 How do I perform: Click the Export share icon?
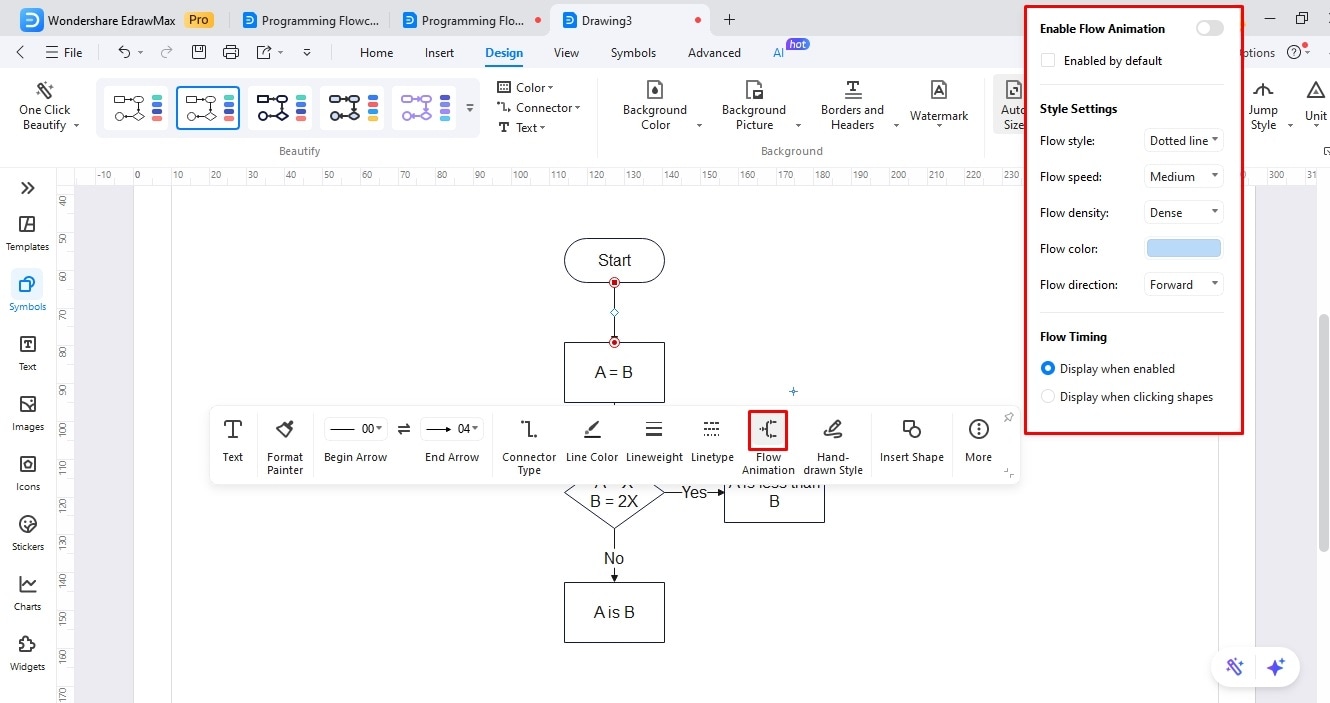tap(264, 53)
